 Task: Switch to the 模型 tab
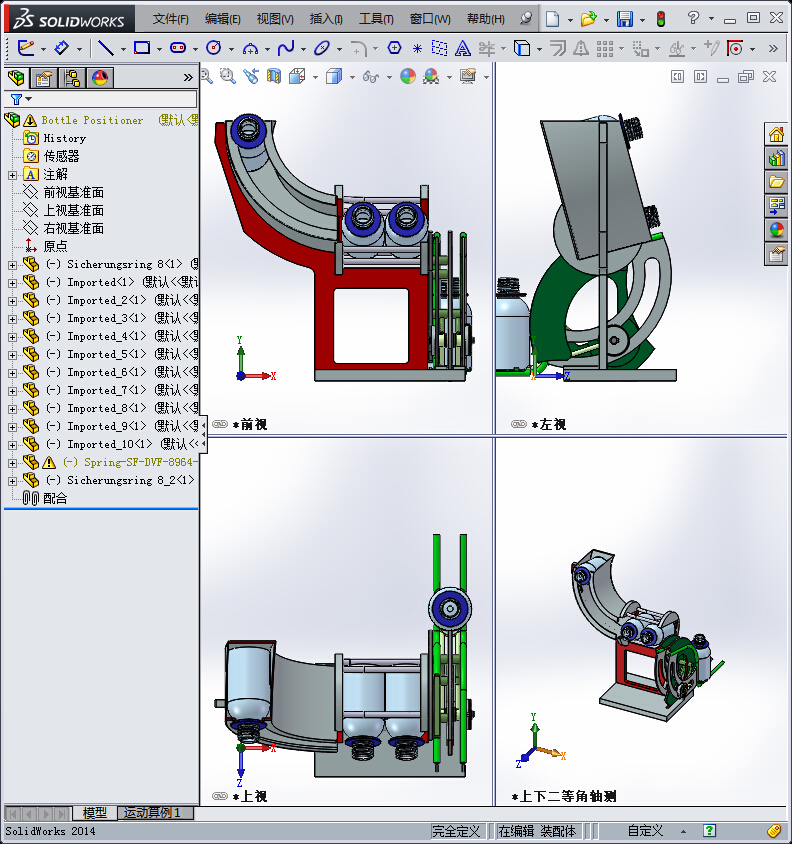click(95, 813)
